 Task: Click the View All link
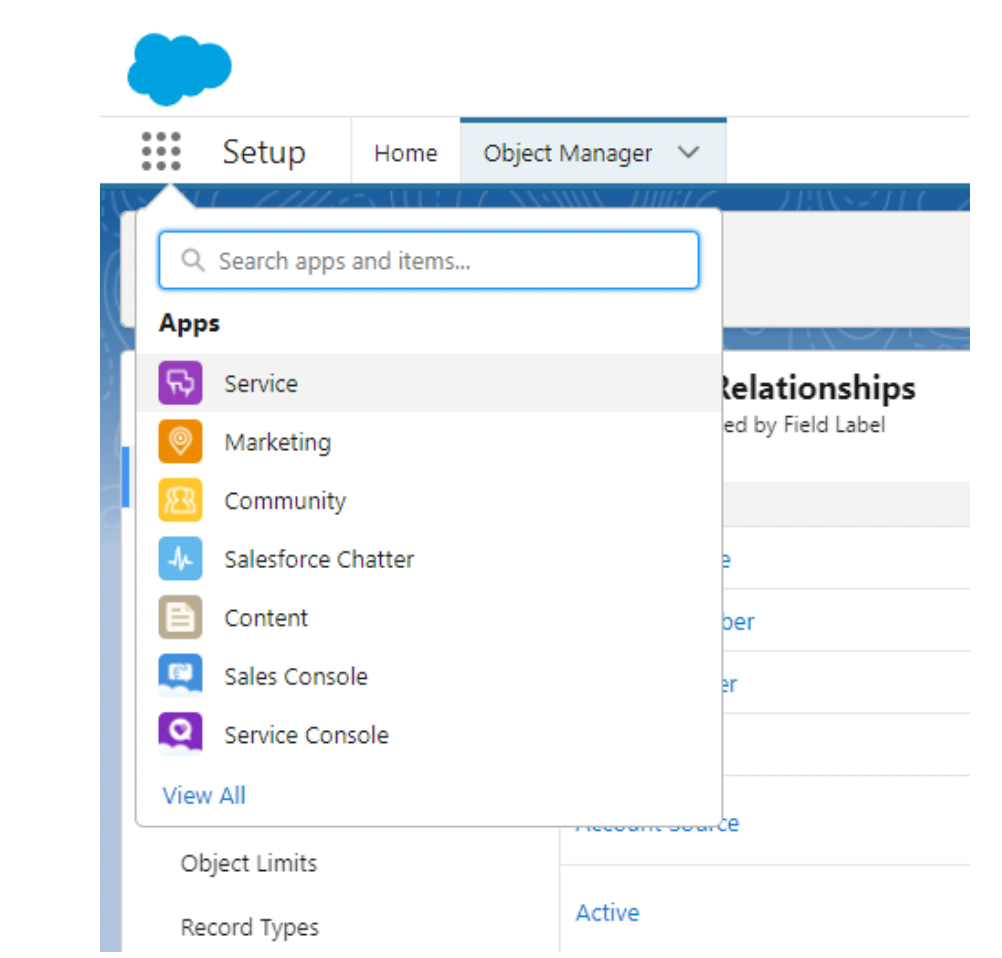pyautogui.click(x=204, y=796)
